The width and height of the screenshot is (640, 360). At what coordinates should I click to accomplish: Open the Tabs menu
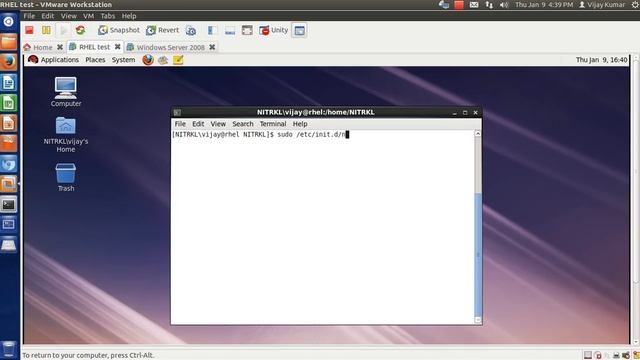[108, 16]
